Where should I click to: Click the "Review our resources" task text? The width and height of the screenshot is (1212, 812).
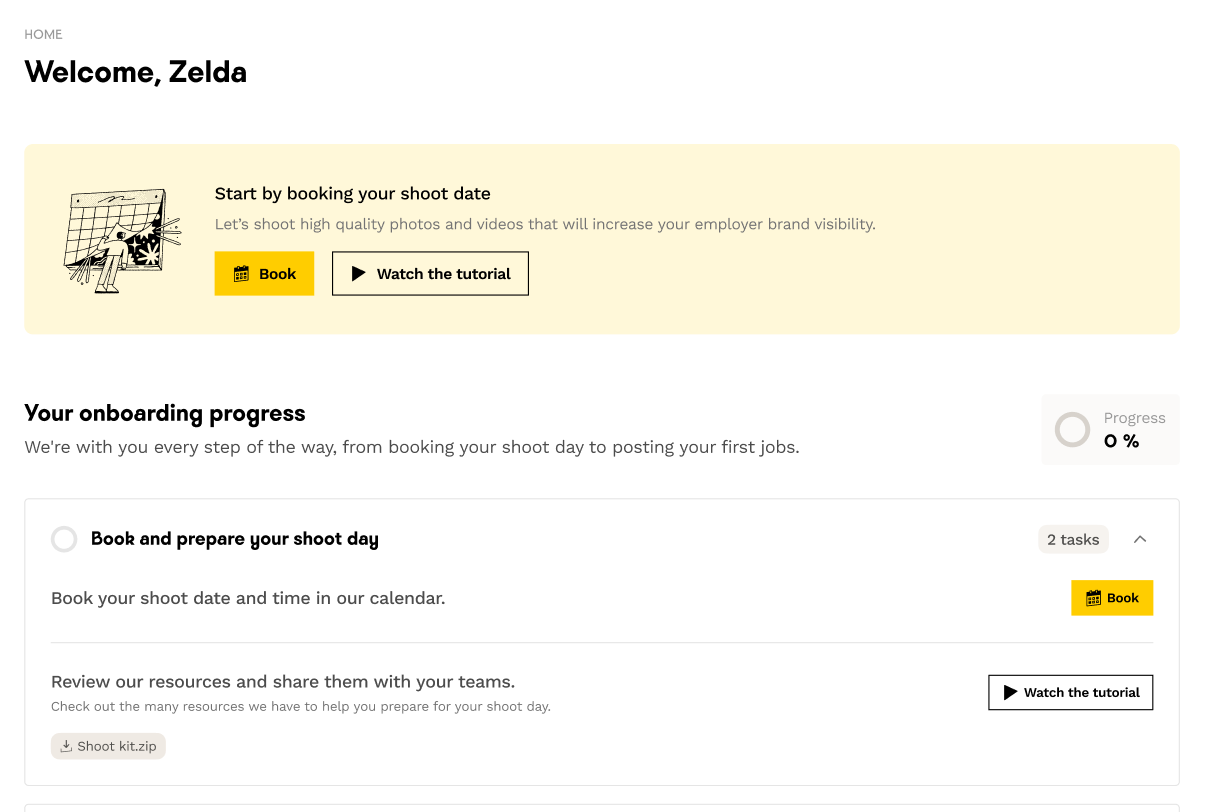click(x=283, y=682)
